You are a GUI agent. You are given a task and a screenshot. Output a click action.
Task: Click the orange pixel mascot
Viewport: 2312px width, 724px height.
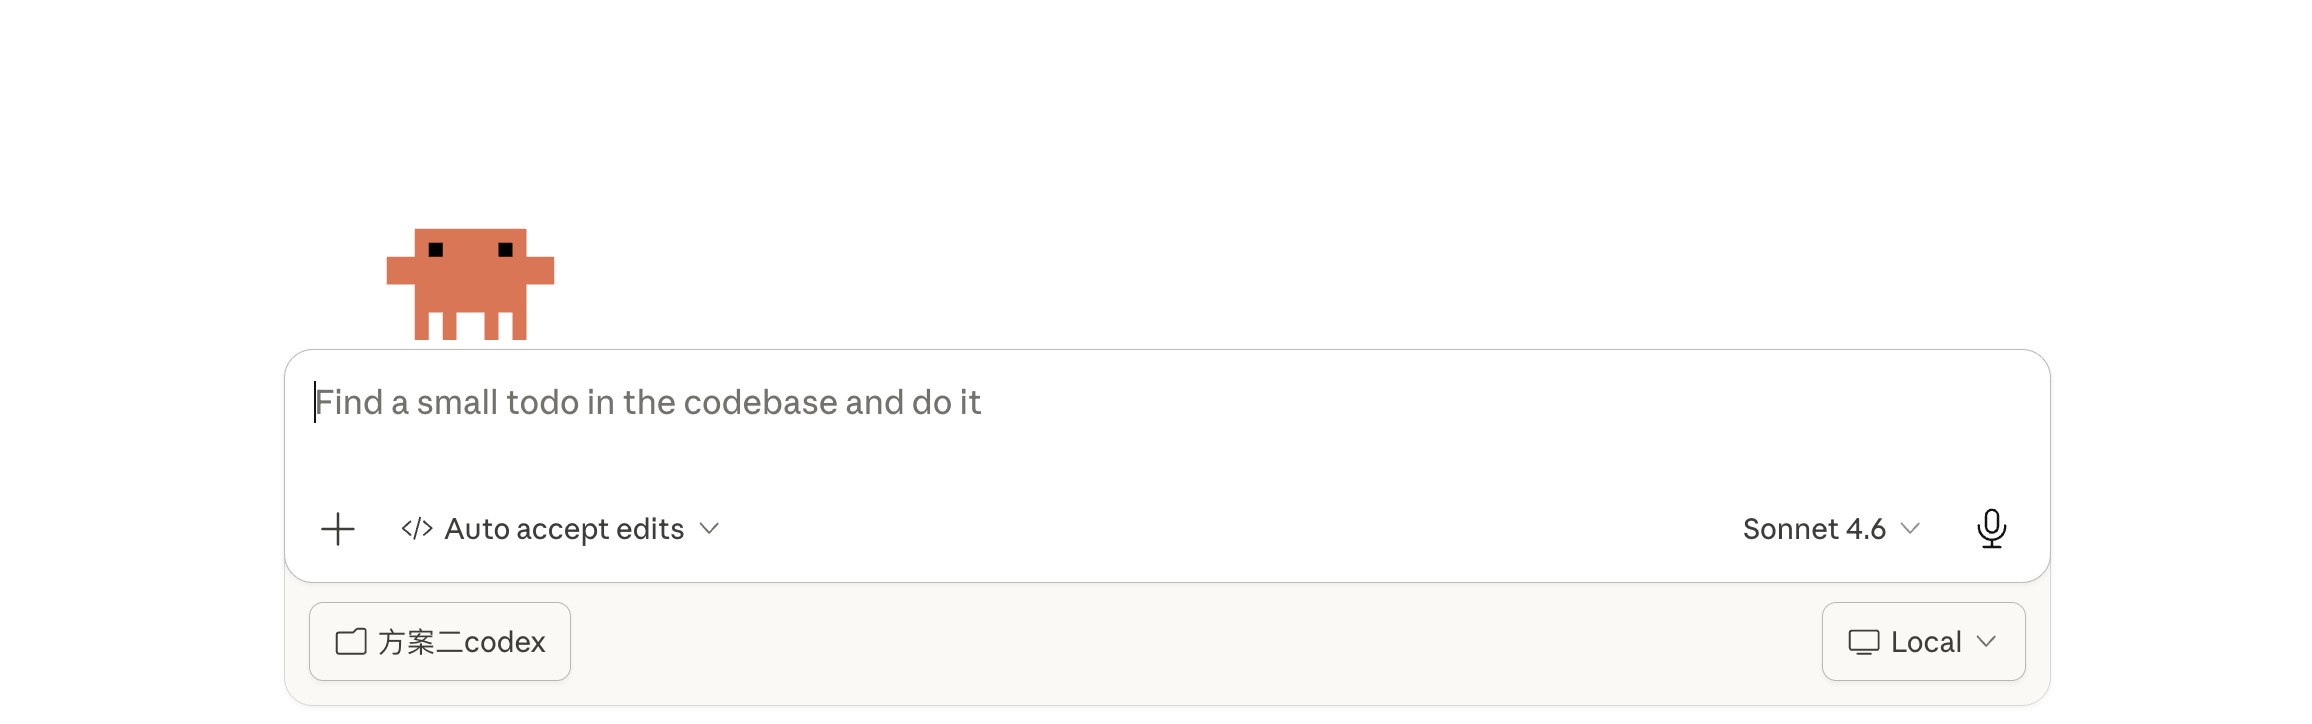pyautogui.click(x=470, y=284)
